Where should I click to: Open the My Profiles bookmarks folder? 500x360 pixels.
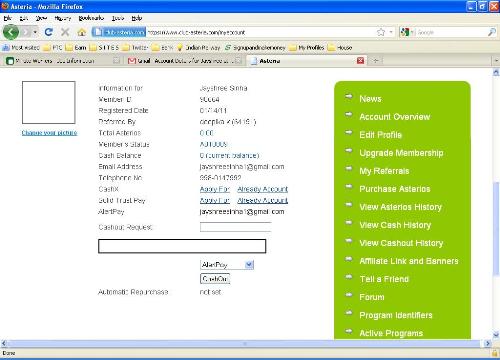(x=307, y=48)
